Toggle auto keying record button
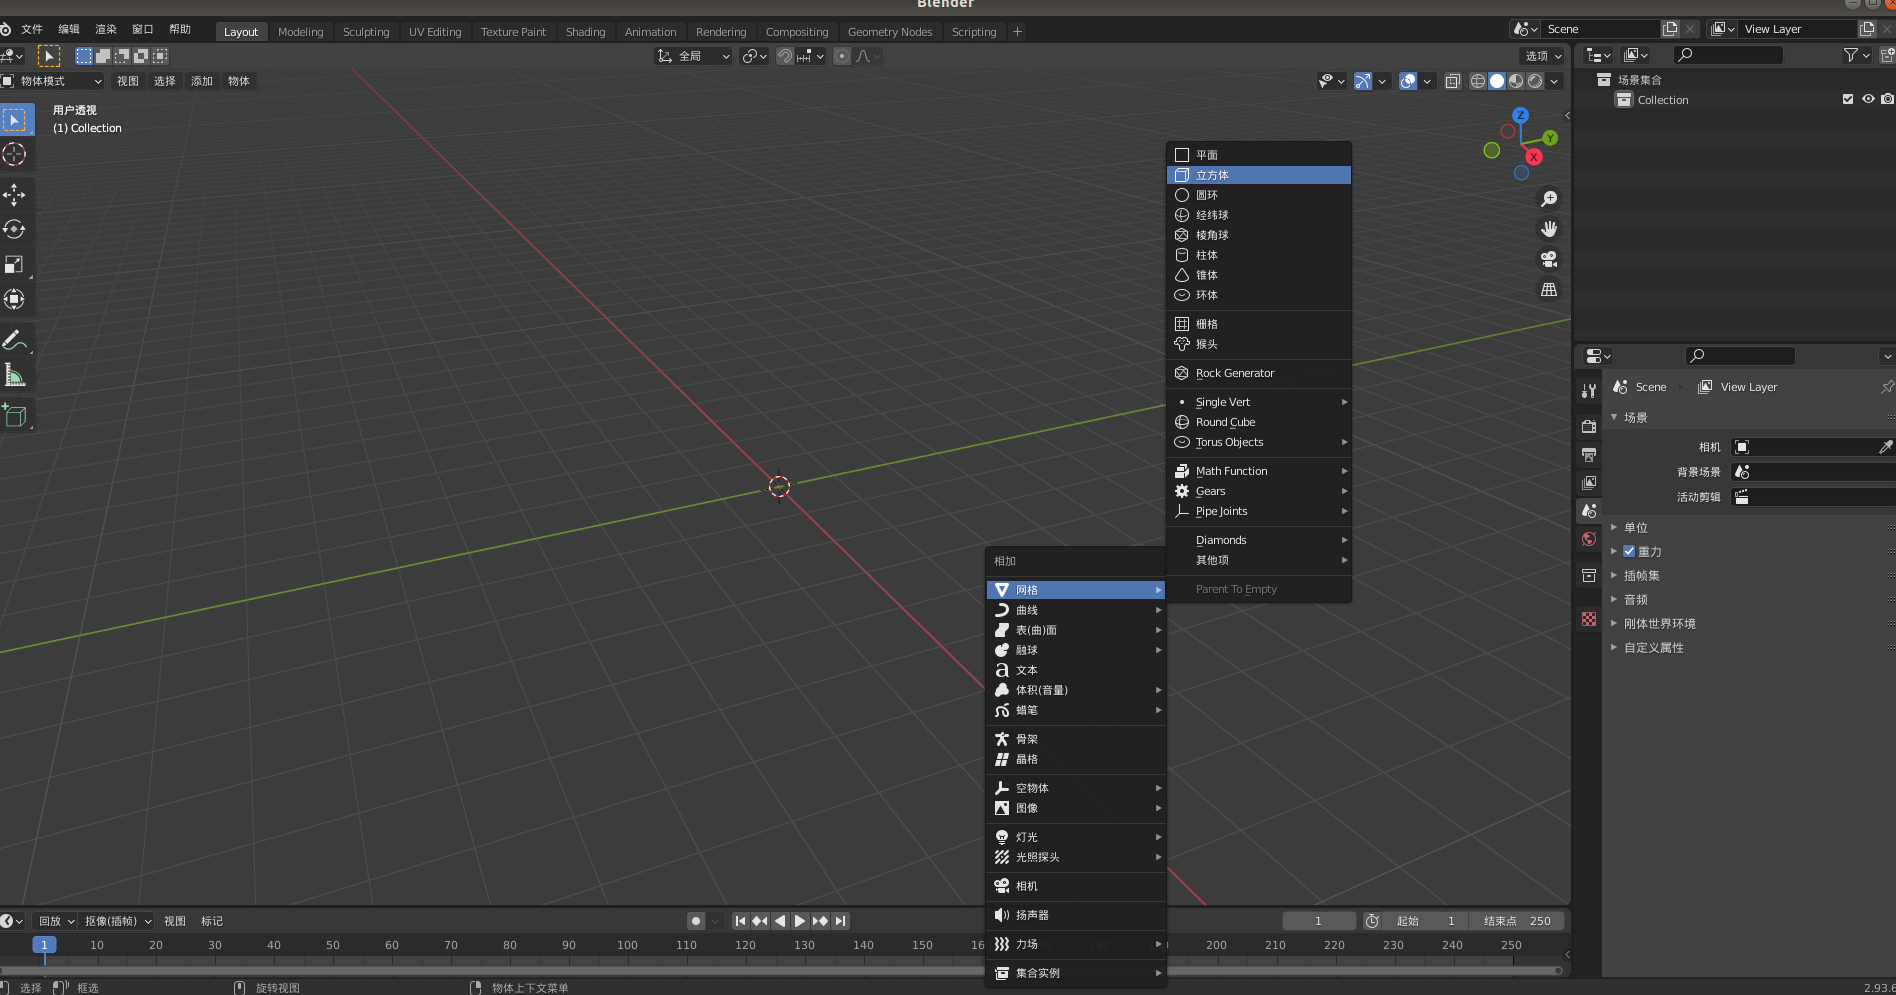The height and width of the screenshot is (995, 1896). 696,921
